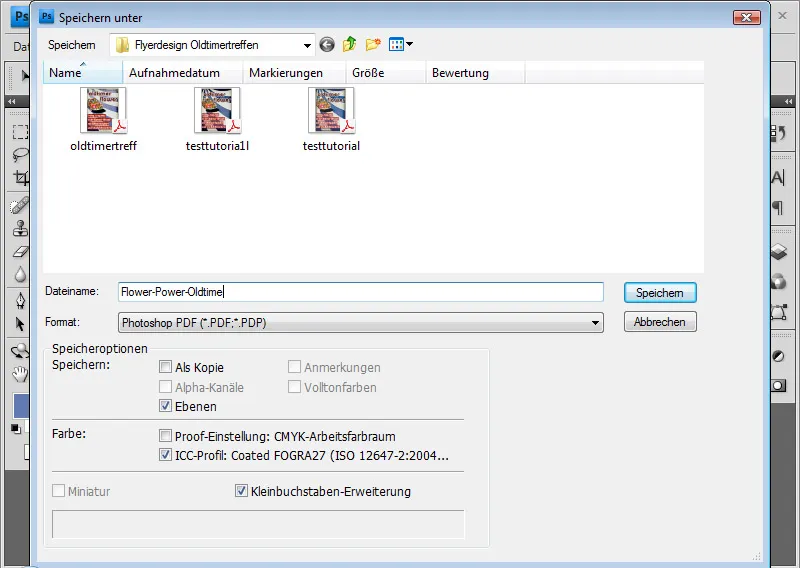Go back to the last visited folder

[x=327, y=45]
